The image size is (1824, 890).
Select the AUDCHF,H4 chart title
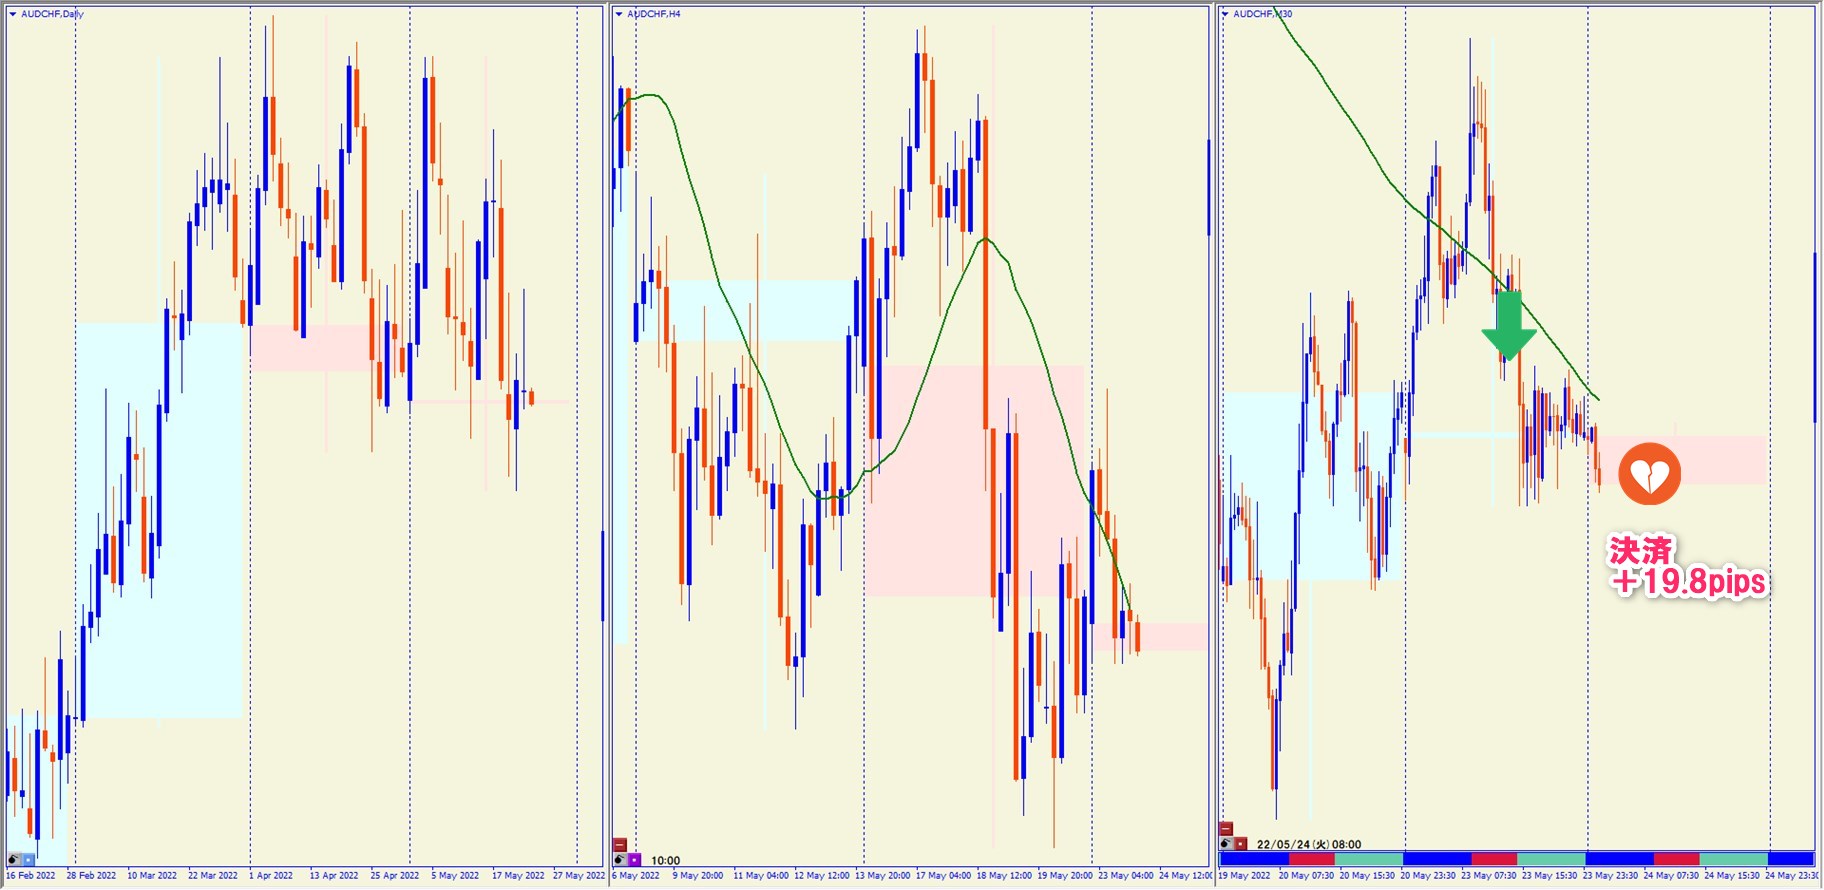654,14
